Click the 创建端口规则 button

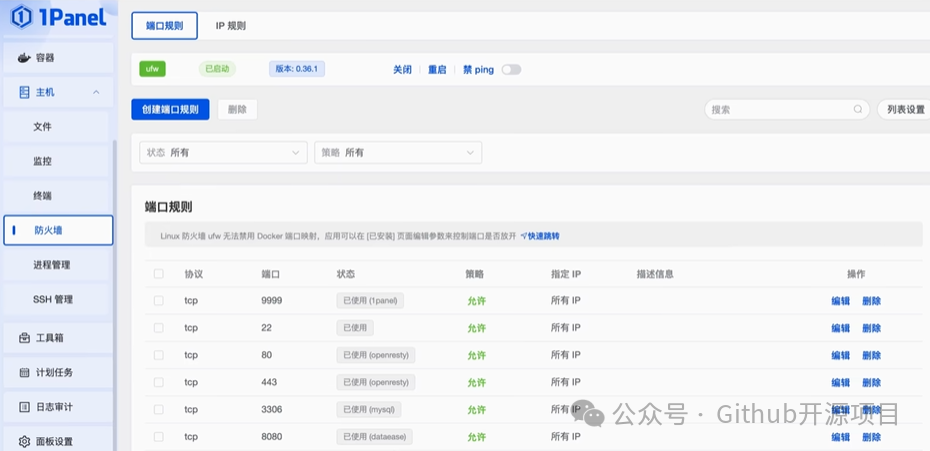pyautogui.click(x=170, y=109)
